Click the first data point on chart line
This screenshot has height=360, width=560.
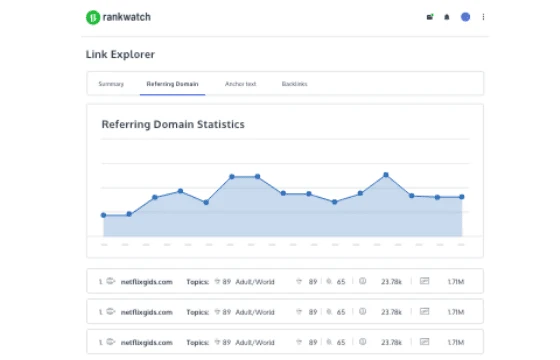[x=104, y=215]
